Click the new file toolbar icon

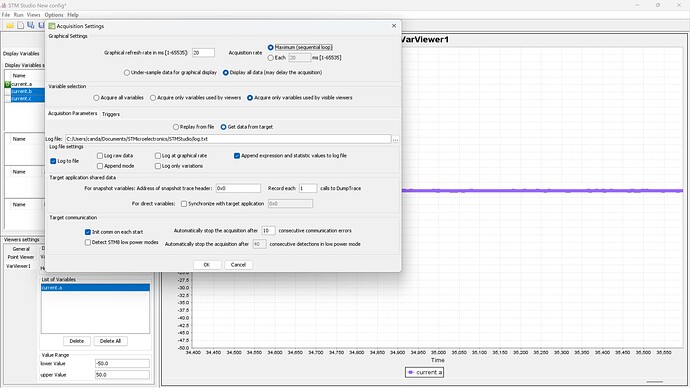click(x=20, y=26)
